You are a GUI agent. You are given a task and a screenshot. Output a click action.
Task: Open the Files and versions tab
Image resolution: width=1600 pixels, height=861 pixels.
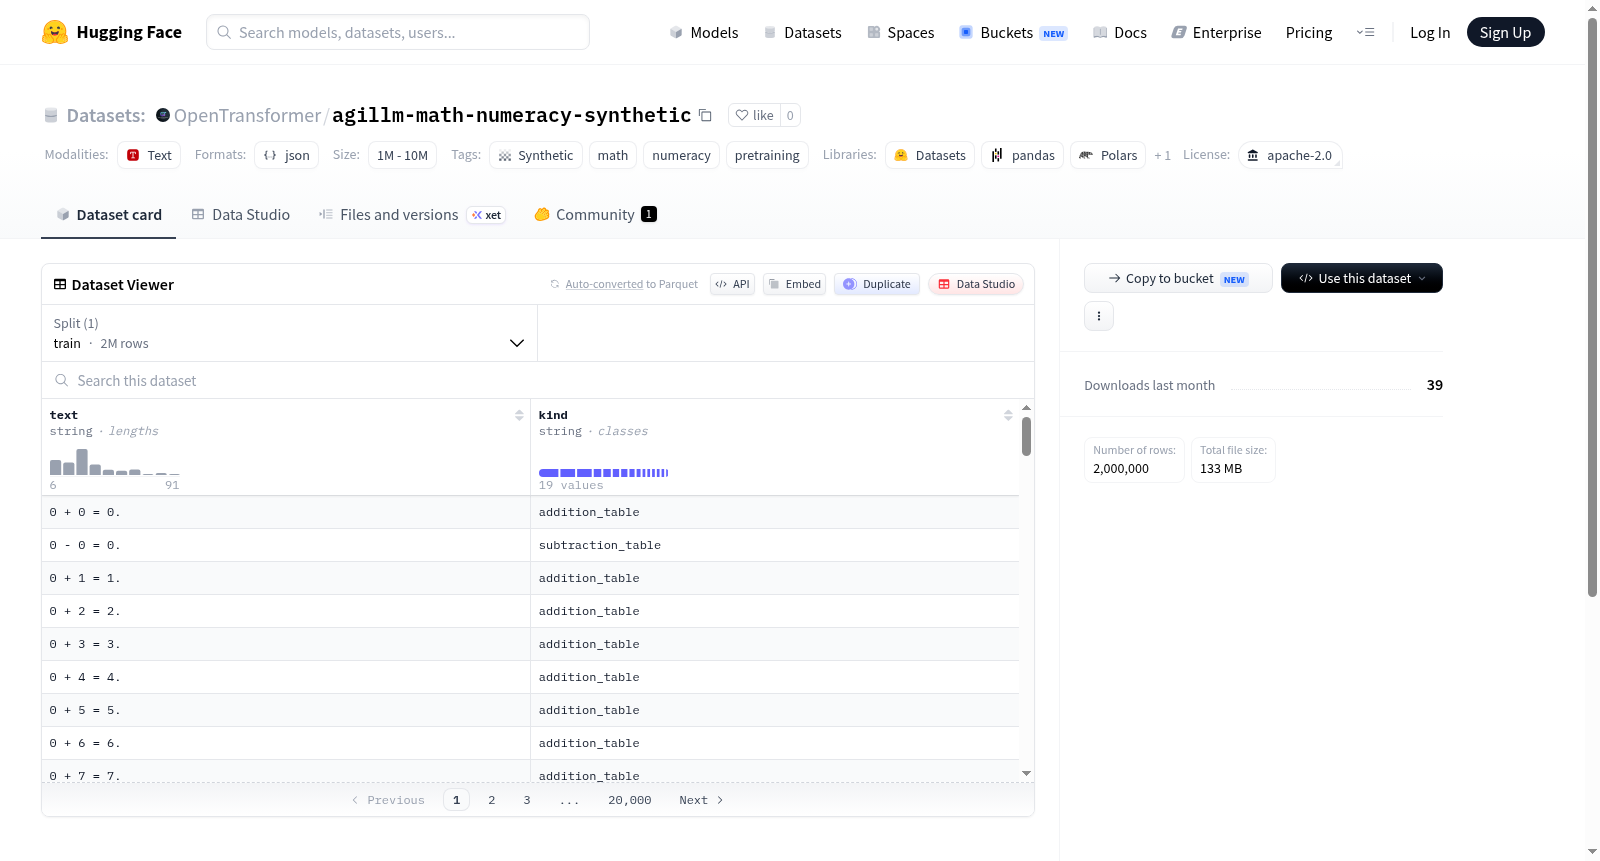pyautogui.click(x=412, y=214)
